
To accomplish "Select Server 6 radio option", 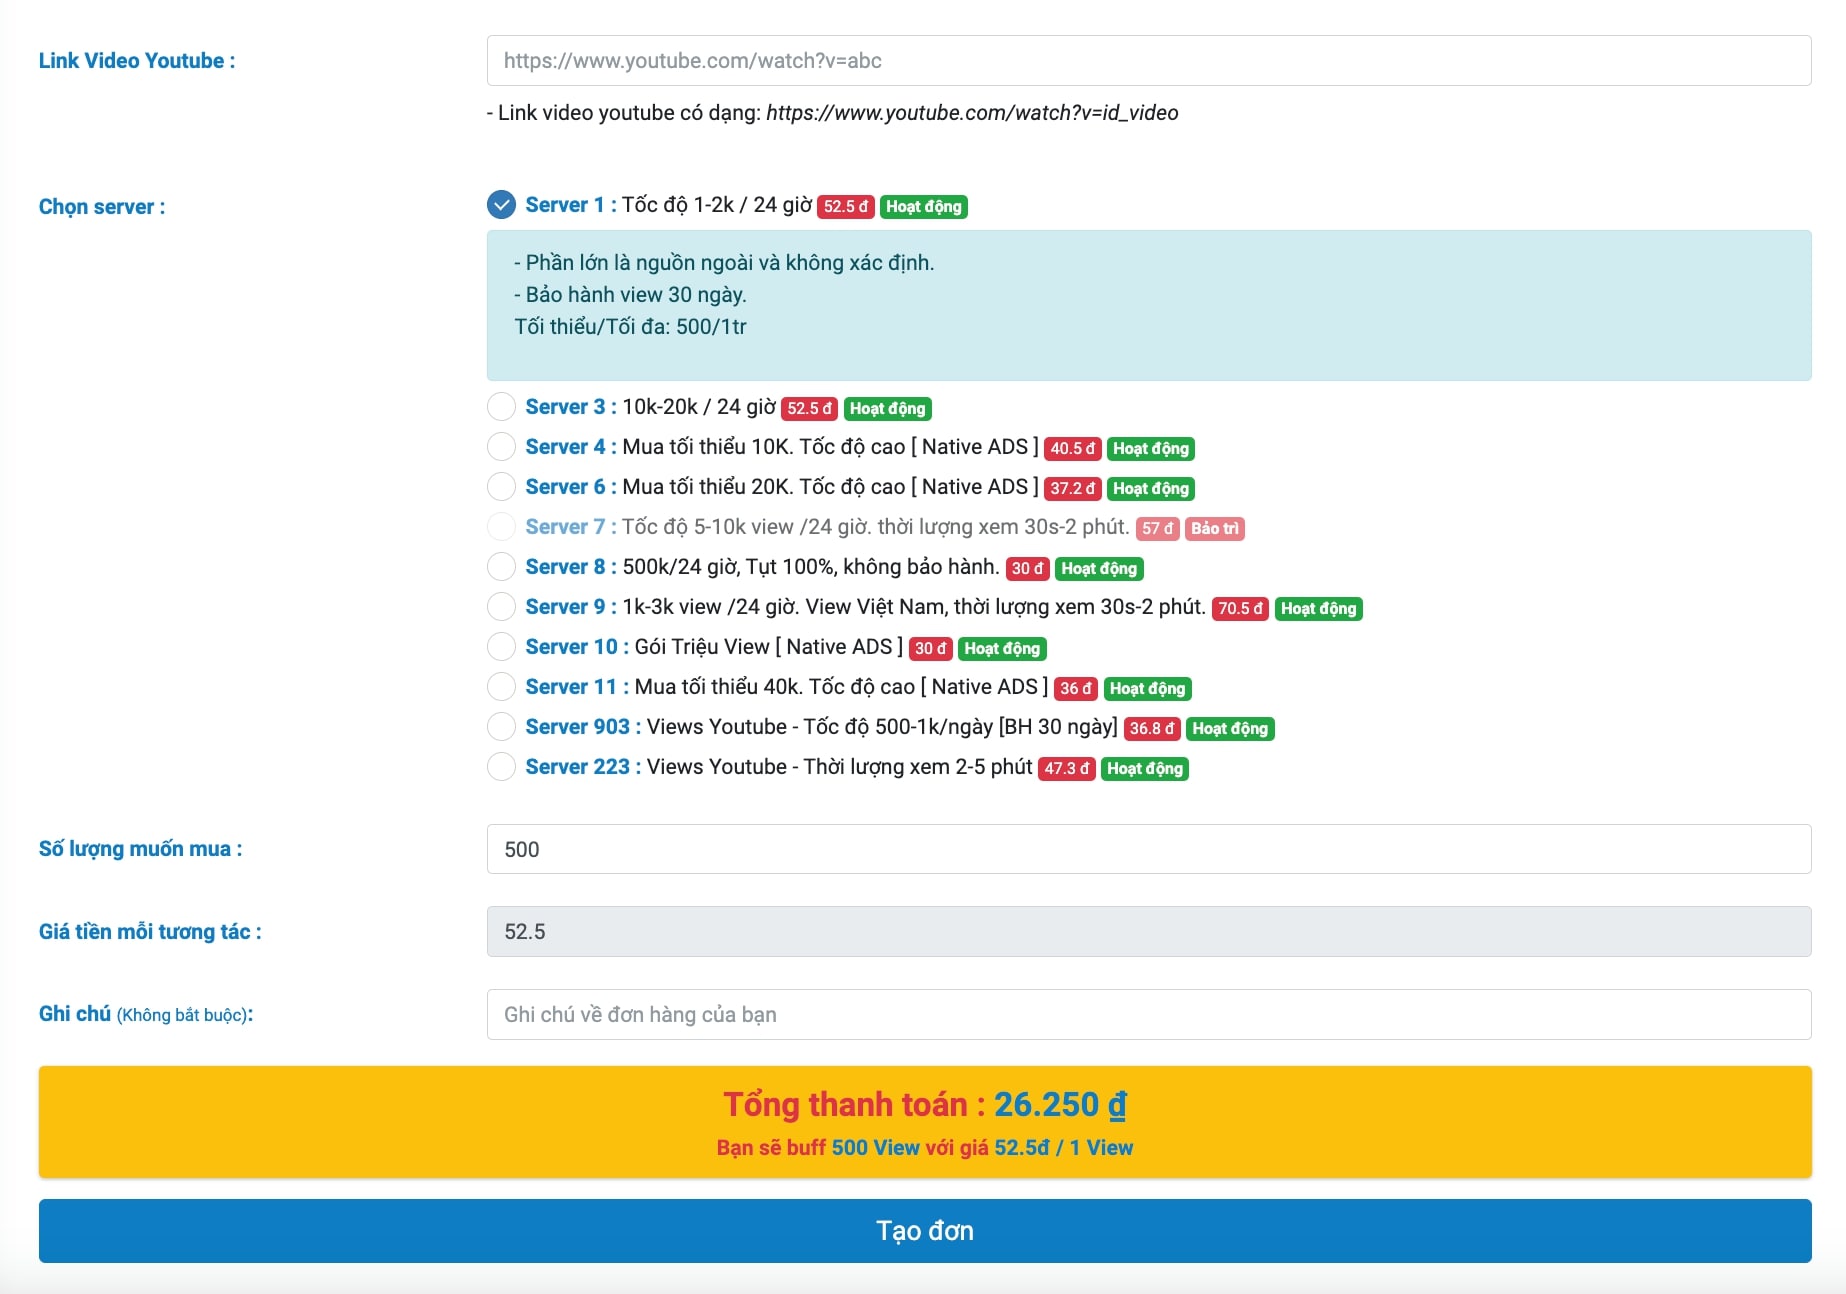I will point(501,487).
